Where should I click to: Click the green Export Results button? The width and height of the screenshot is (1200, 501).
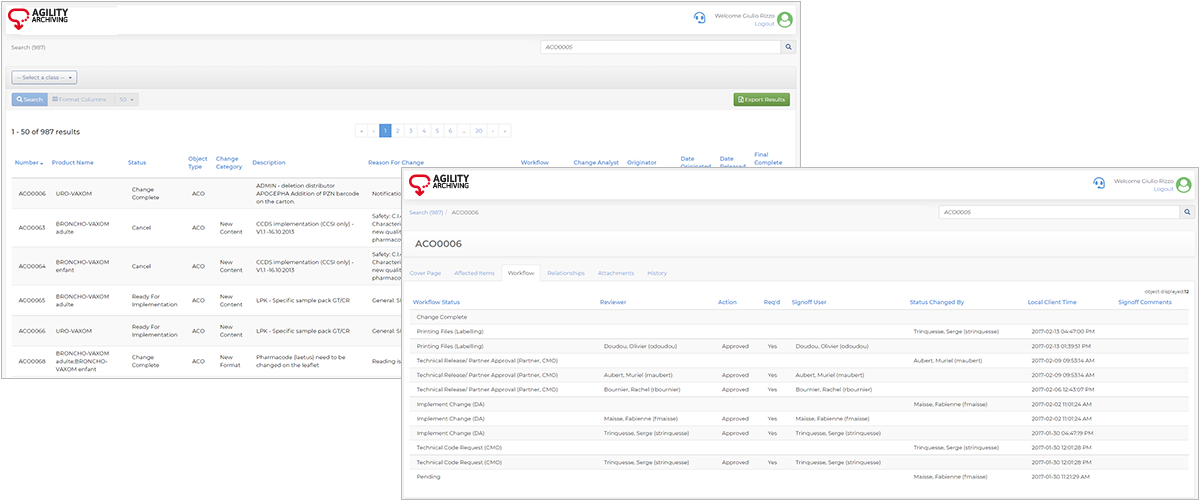(x=762, y=100)
